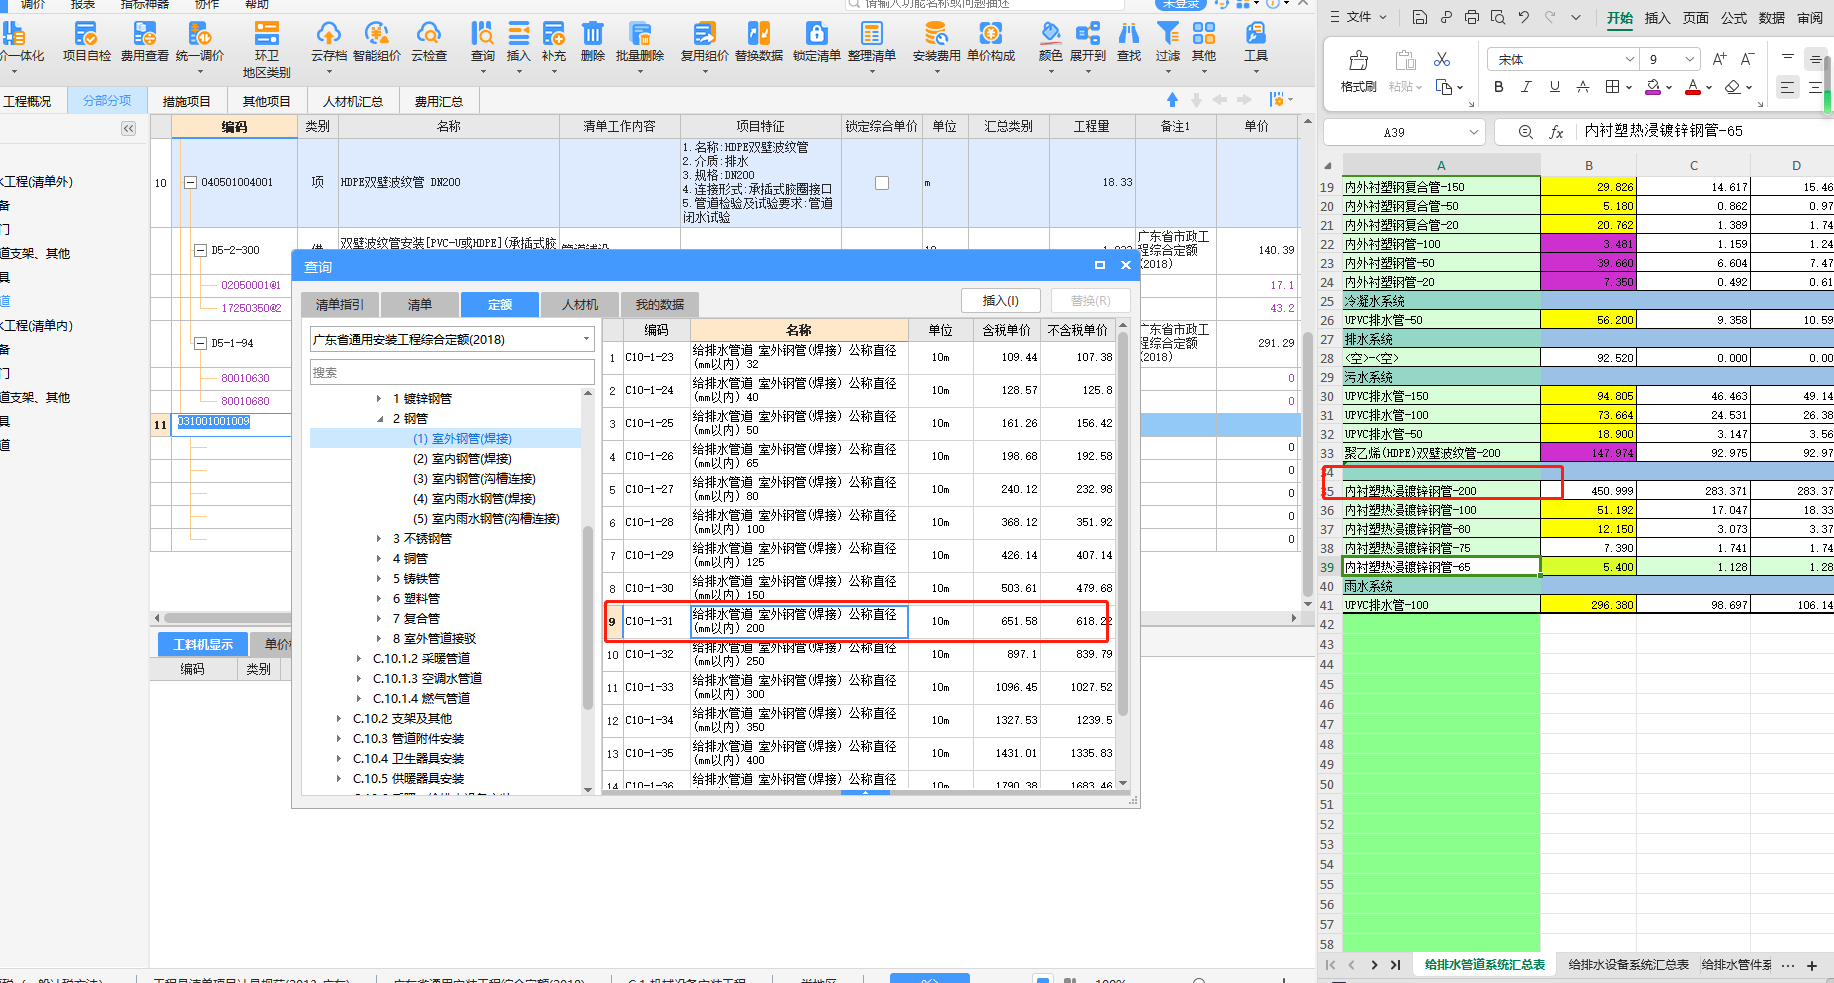Click the 查询 toolbar icon
This screenshot has height=983, width=1834.
(483, 42)
